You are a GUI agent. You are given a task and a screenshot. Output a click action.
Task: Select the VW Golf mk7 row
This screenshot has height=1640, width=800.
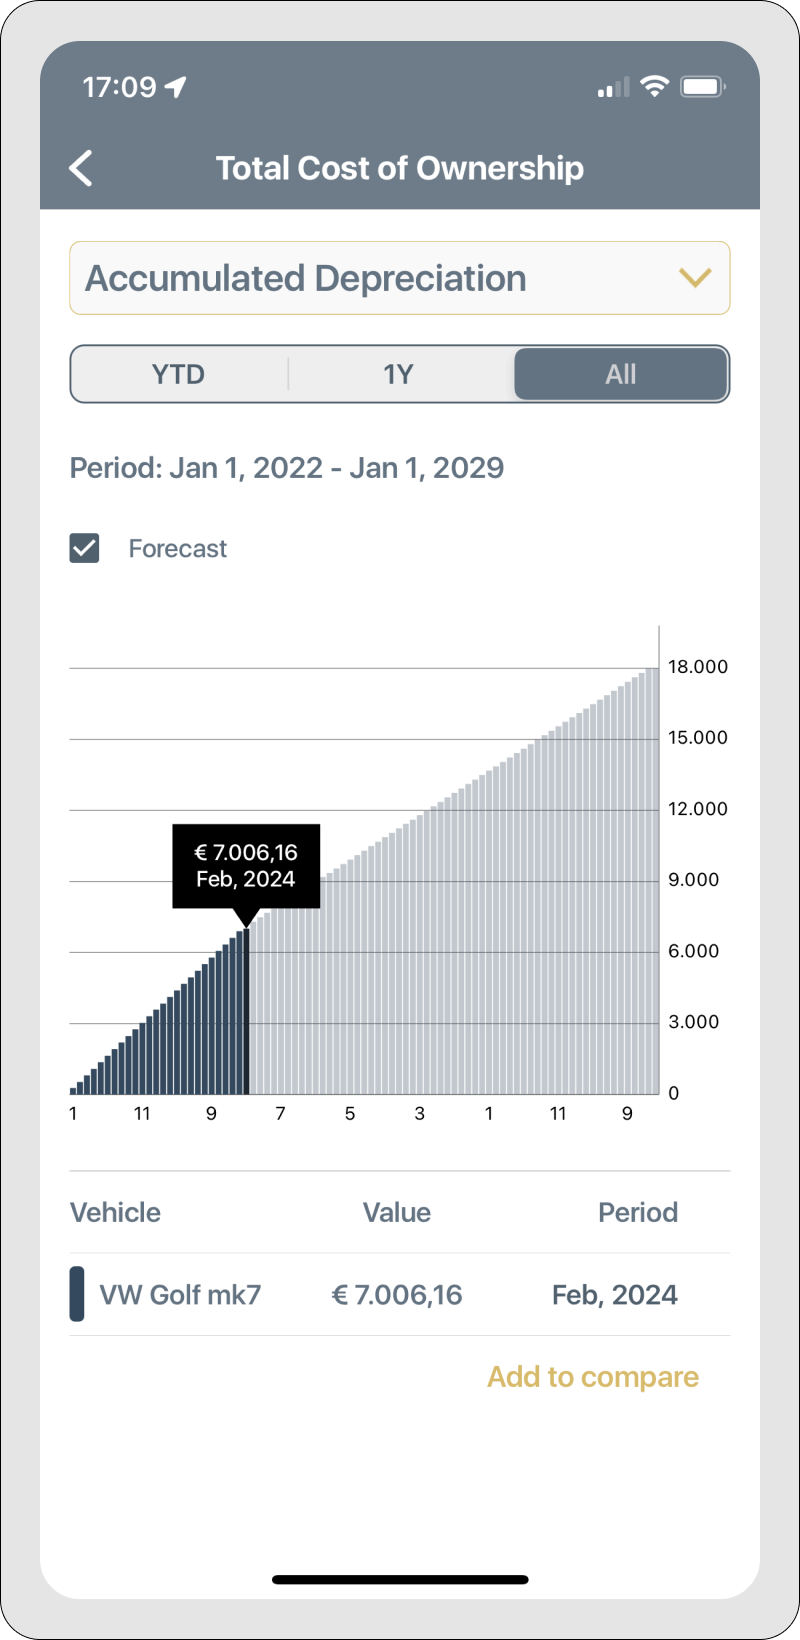pos(399,1294)
